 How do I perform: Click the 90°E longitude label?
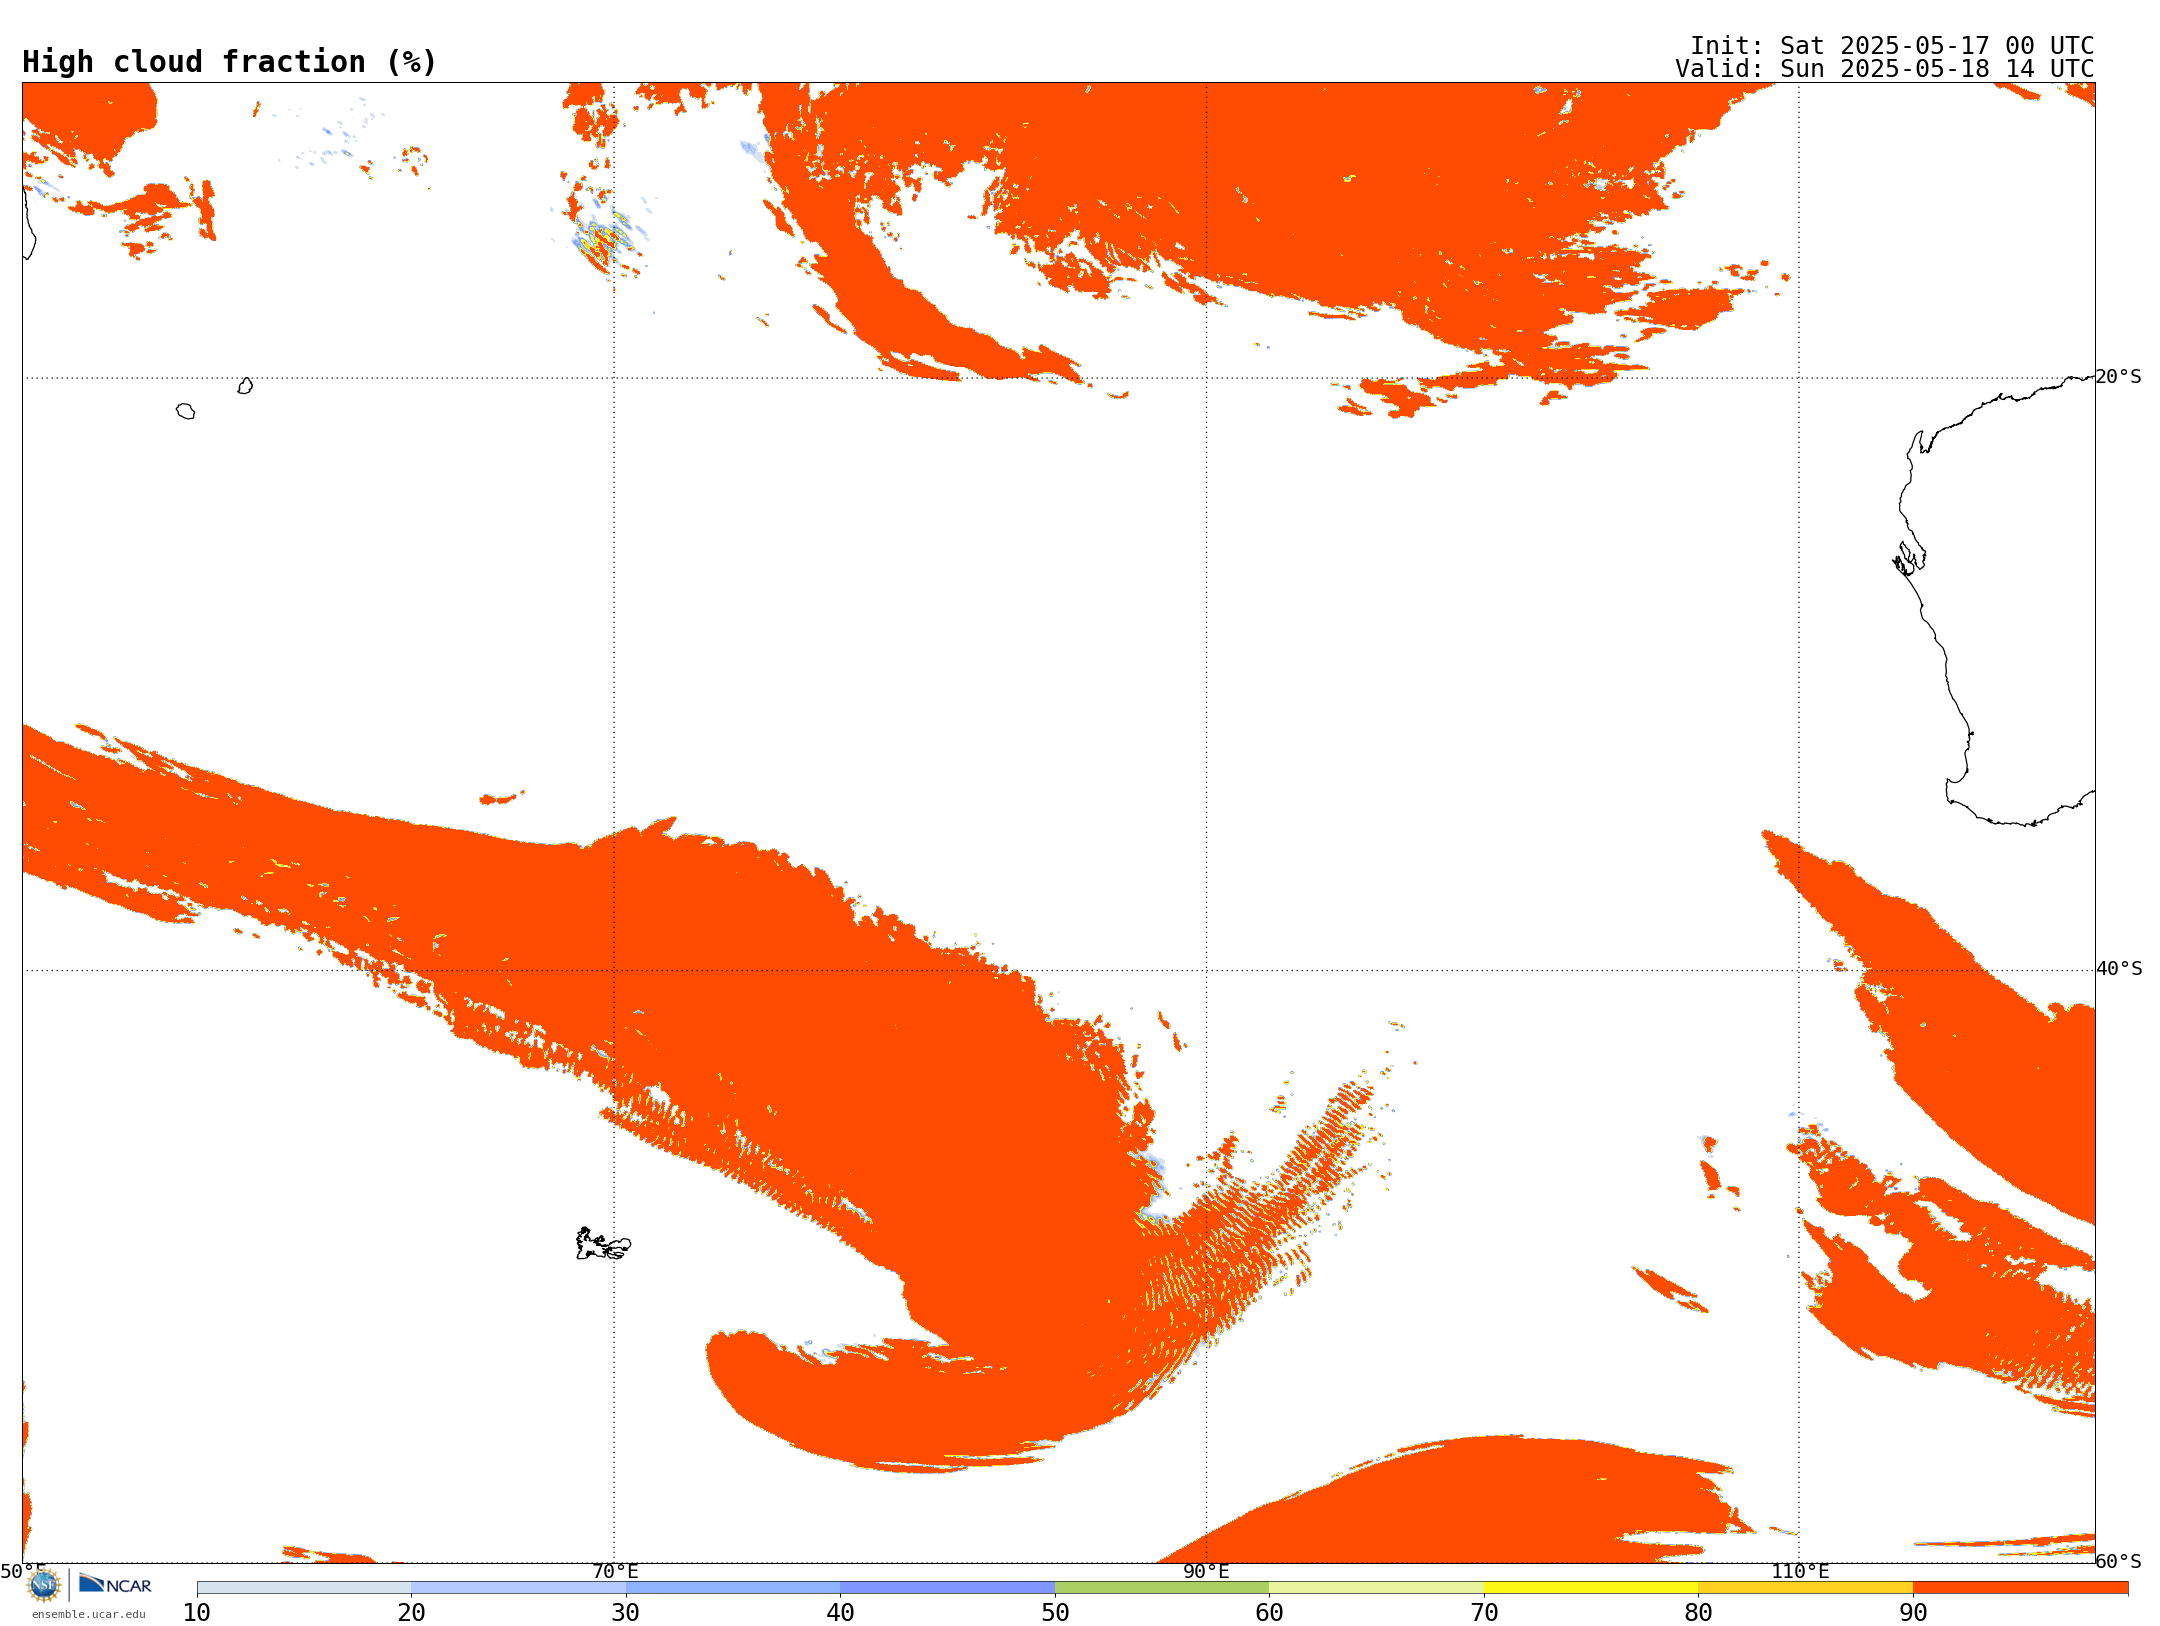(1206, 1571)
